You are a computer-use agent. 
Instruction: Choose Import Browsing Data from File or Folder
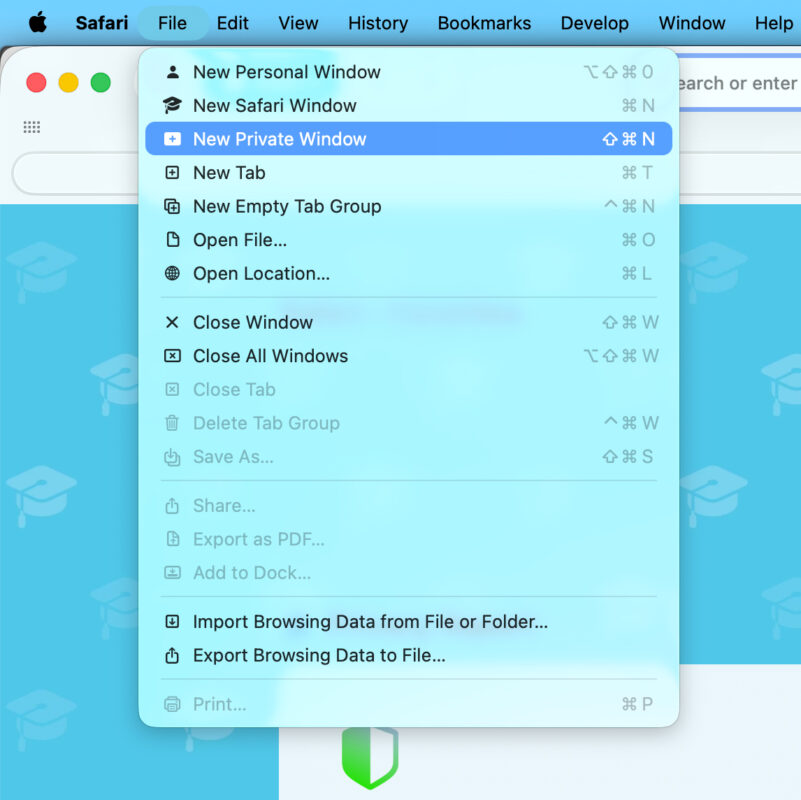[x=409, y=622]
